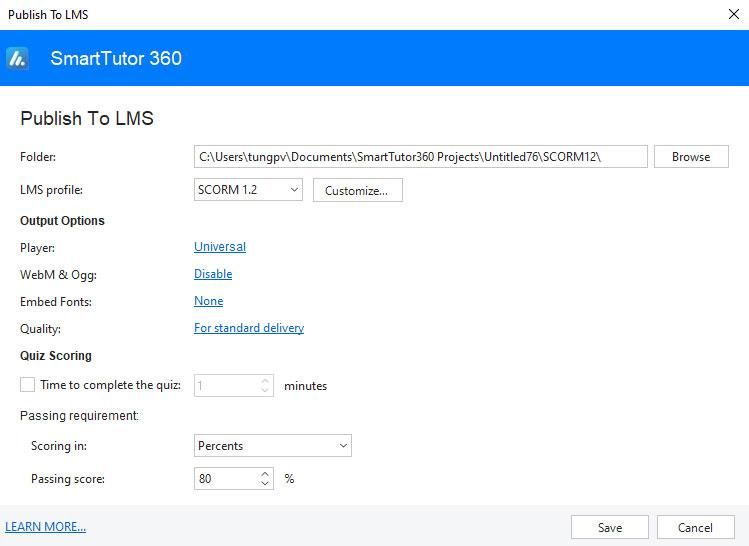Click the Folder path input field
749x546 pixels.
[420, 157]
